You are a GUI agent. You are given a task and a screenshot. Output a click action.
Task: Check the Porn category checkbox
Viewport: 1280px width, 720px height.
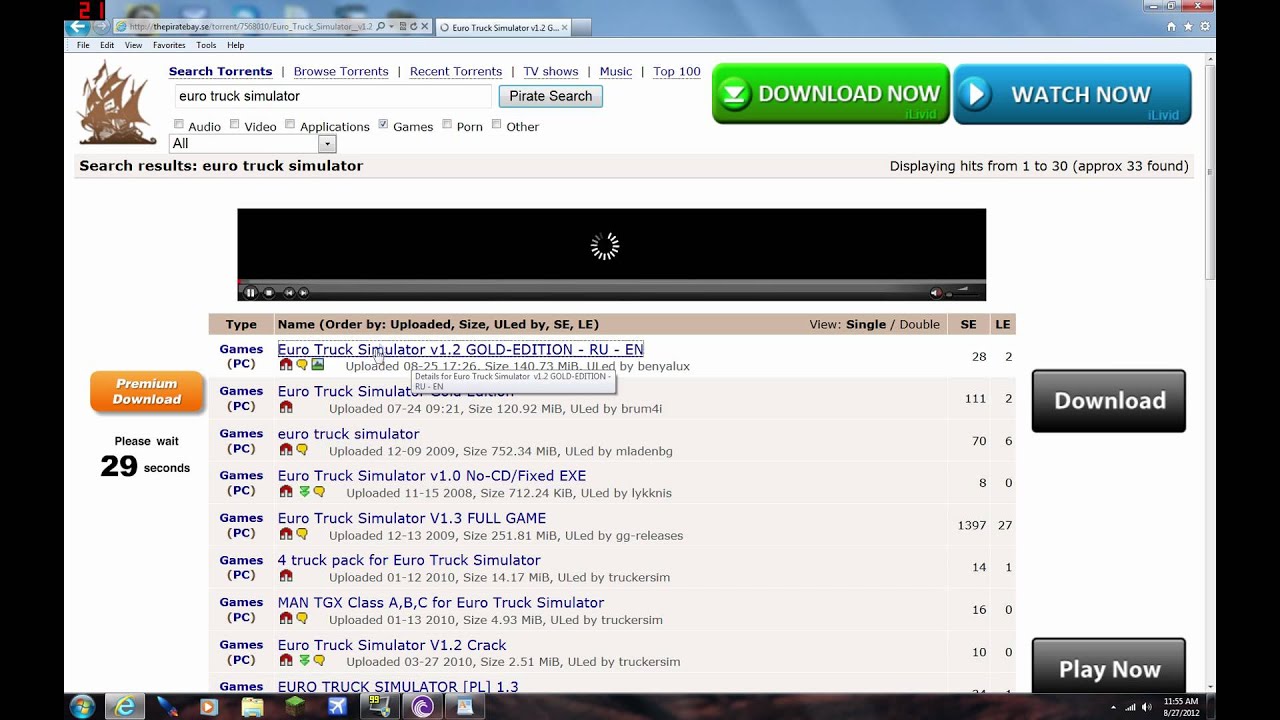coord(447,125)
